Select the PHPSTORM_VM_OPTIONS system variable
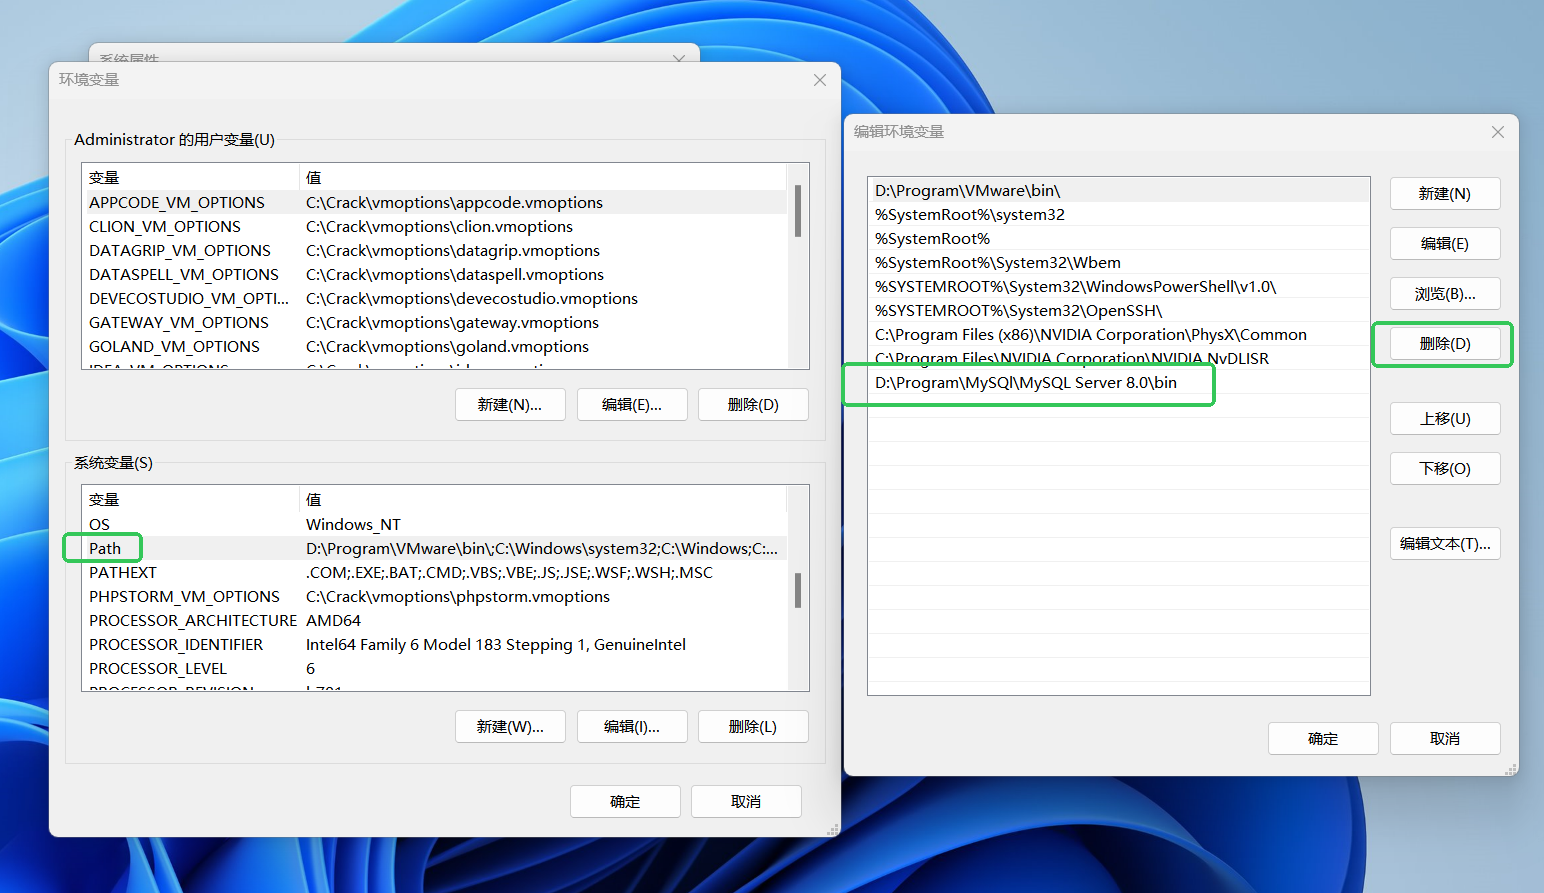 (x=435, y=597)
